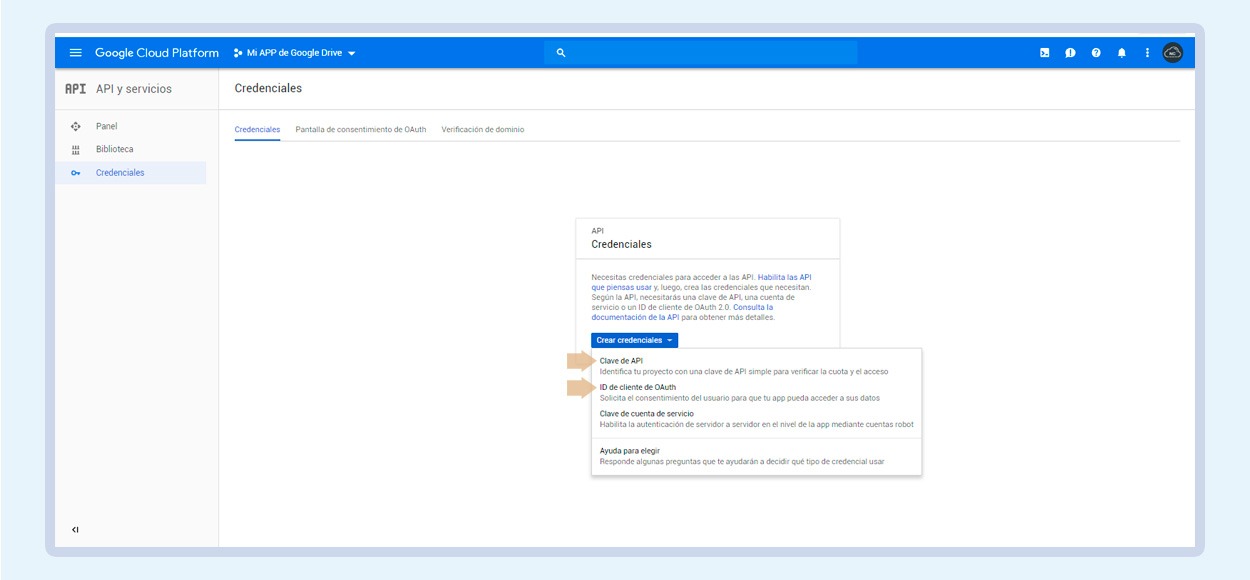Screen dimensions: 1250x580
Task: Open the account avatar
Action: (x=1173, y=53)
